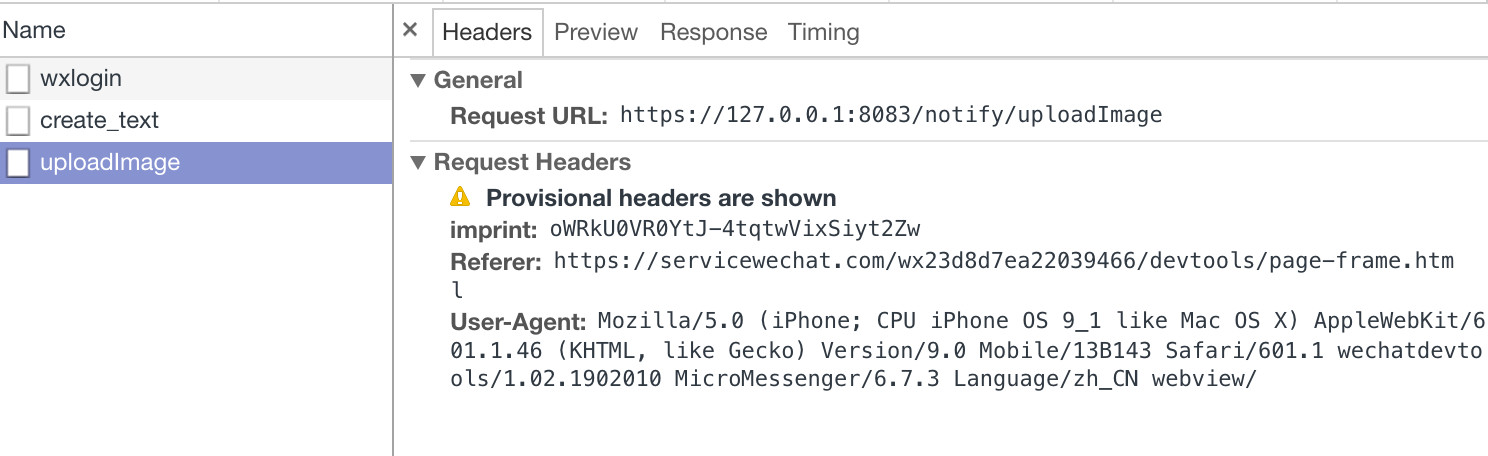Click the wxlogin file icon
Viewport: 1488px width, 456px height.
18,79
